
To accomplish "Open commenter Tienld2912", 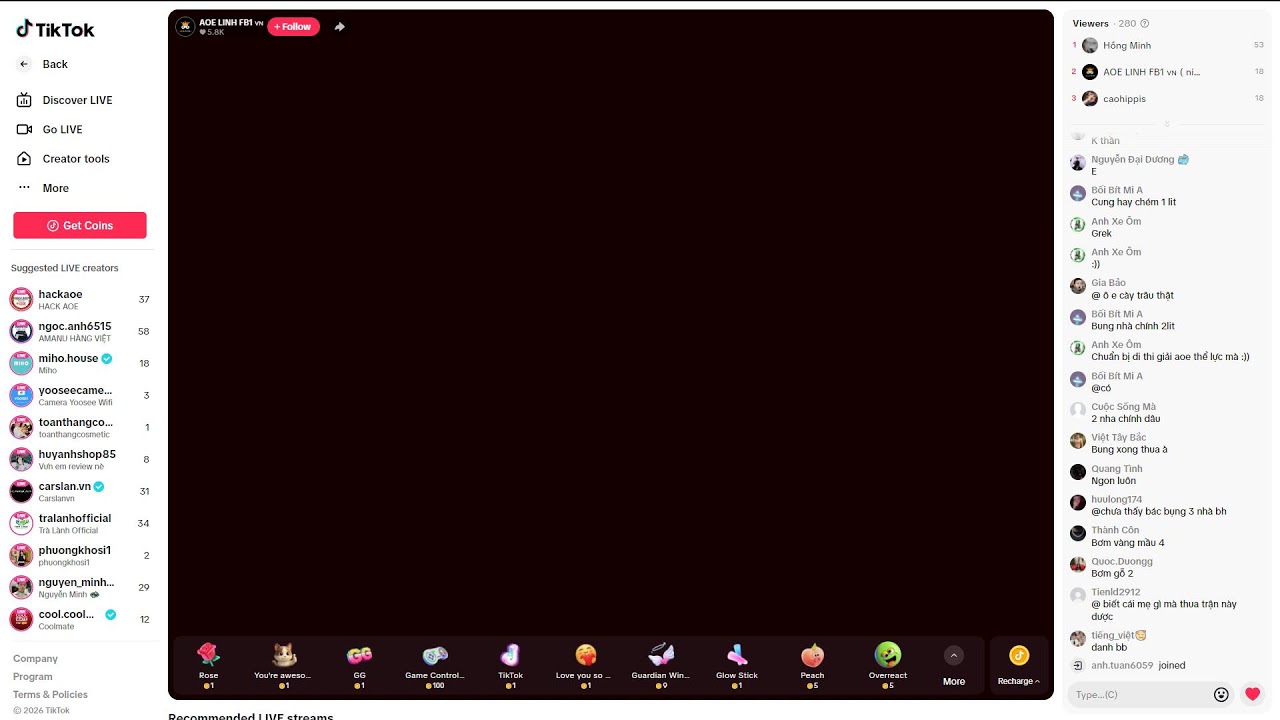I will (x=1115, y=592).
